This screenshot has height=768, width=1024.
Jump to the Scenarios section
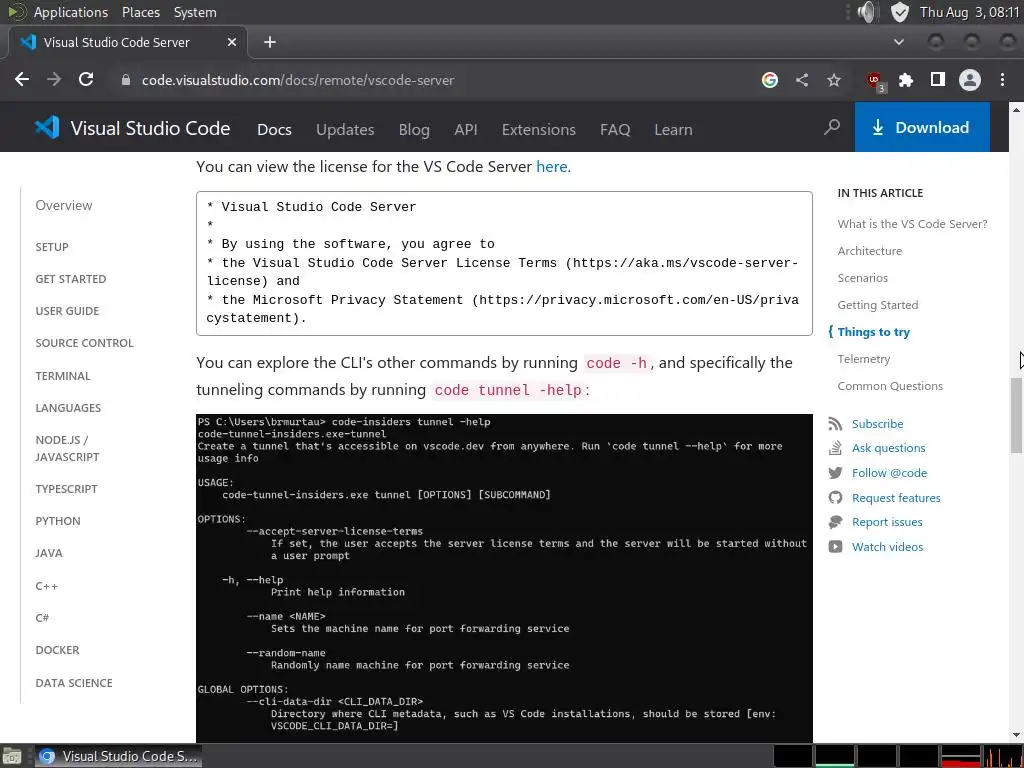click(863, 278)
